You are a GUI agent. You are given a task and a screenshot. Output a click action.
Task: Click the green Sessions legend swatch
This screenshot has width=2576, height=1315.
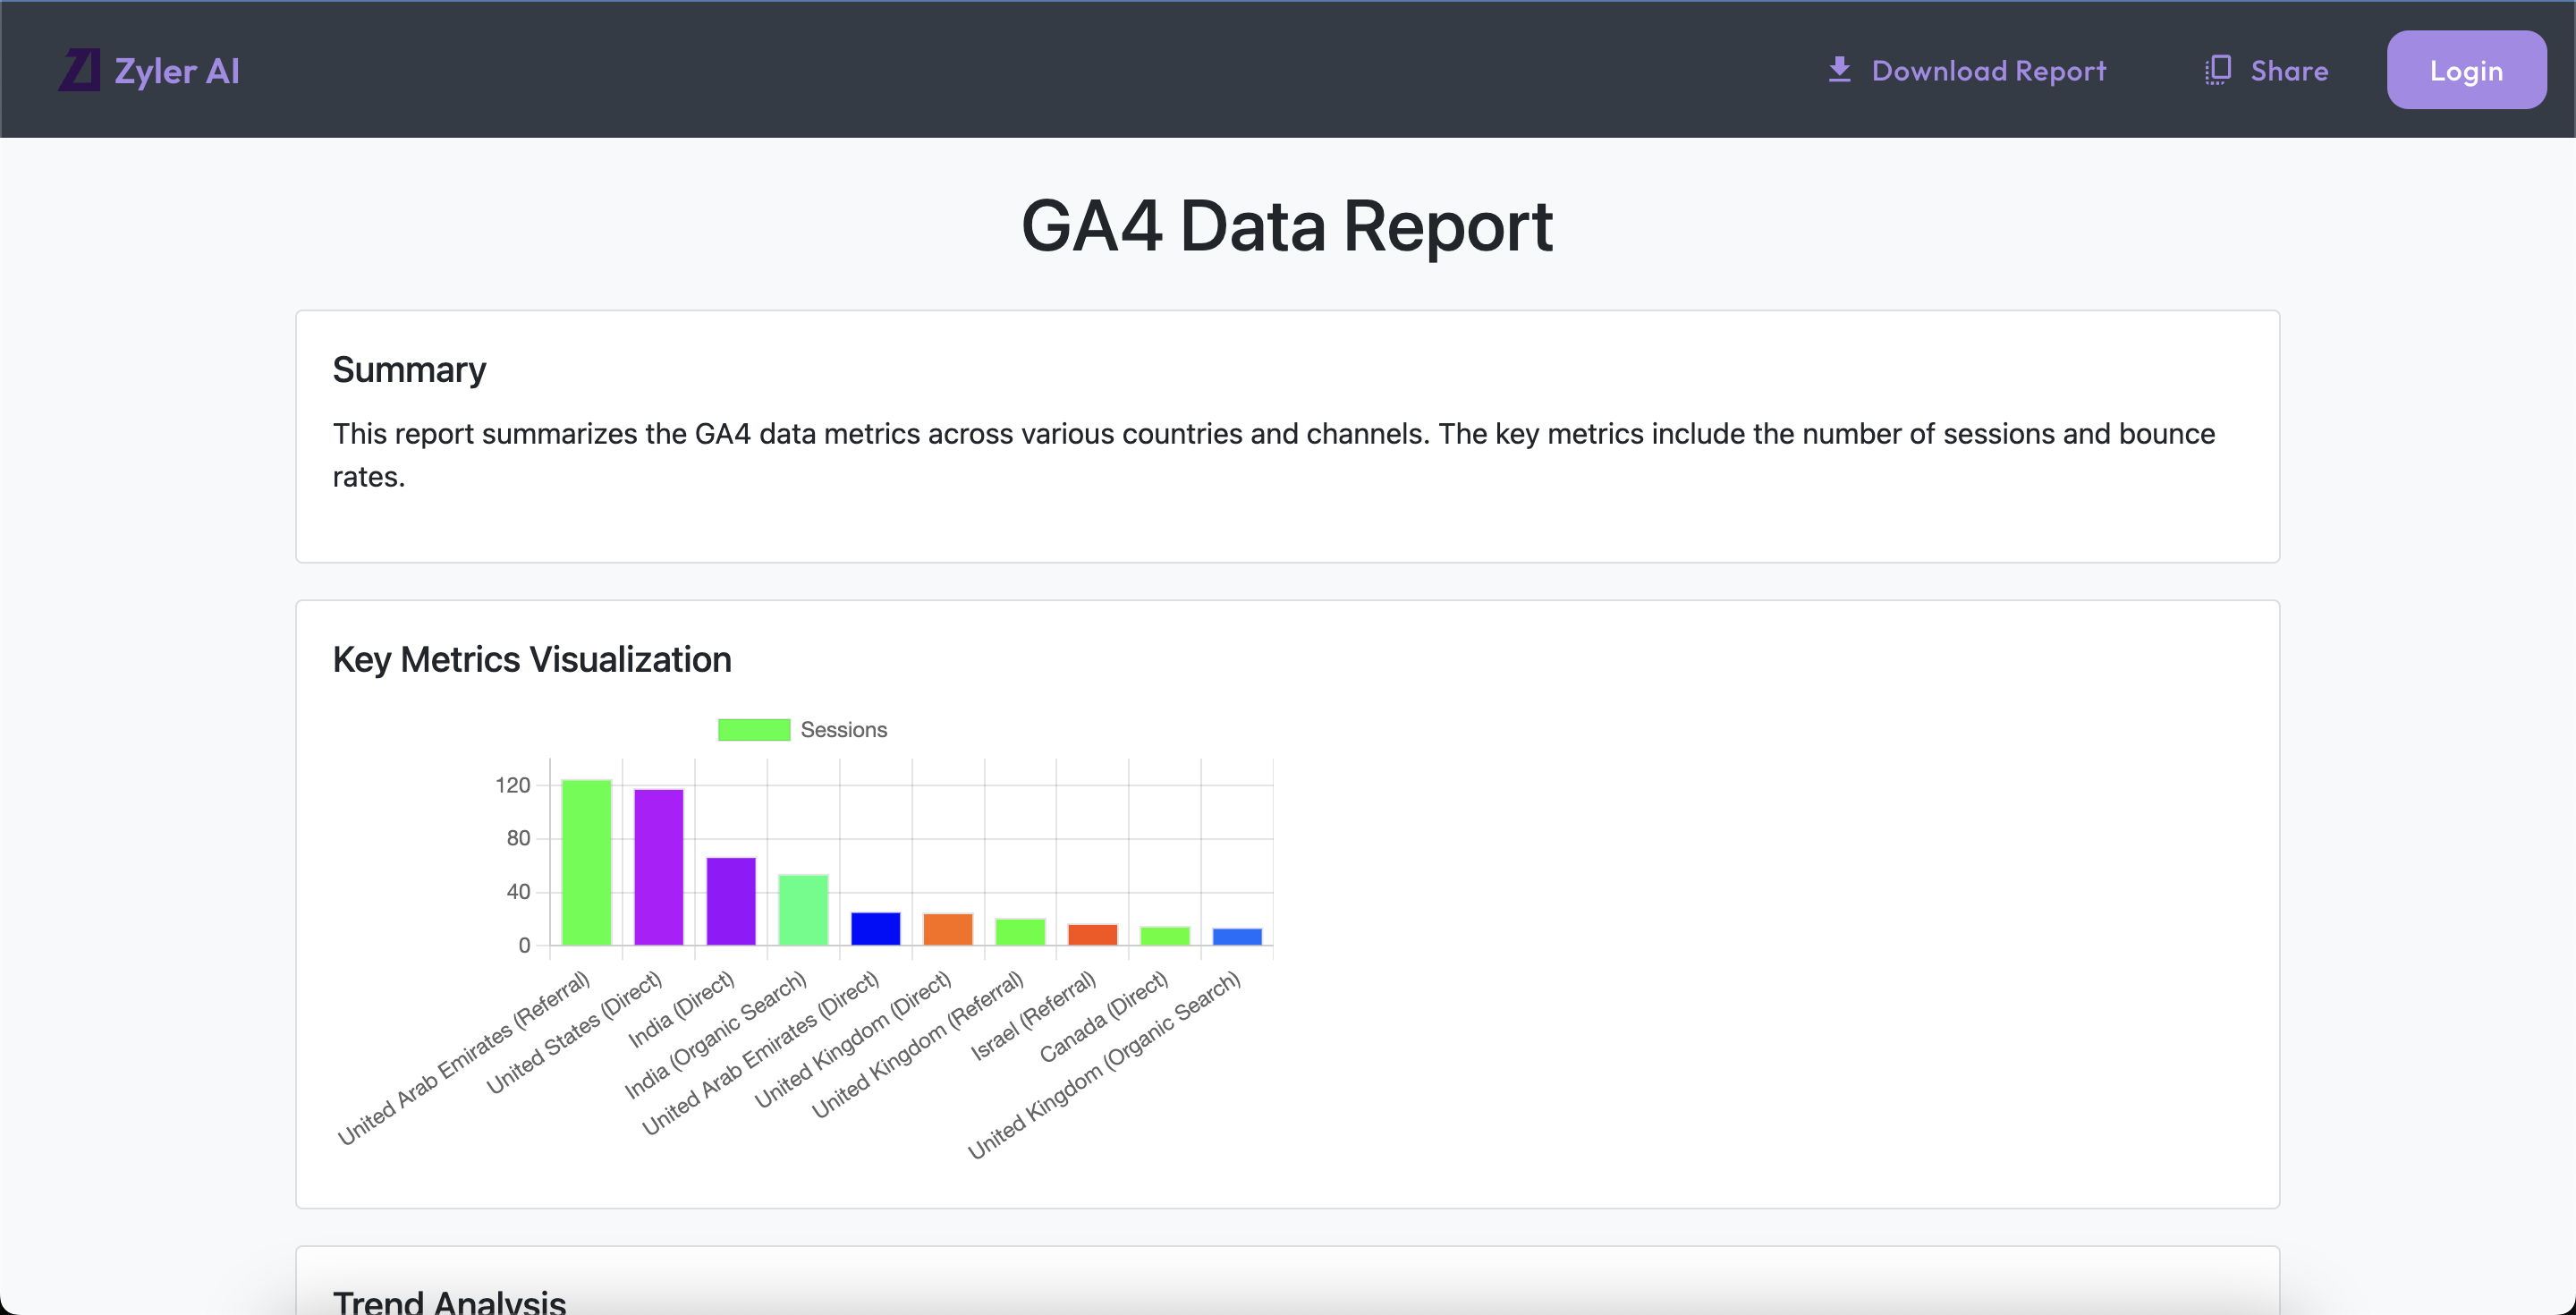(x=754, y=730)
